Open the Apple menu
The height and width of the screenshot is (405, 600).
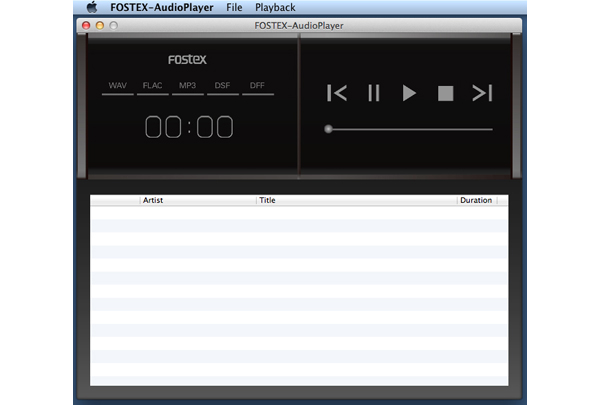(x=92, y=7)
